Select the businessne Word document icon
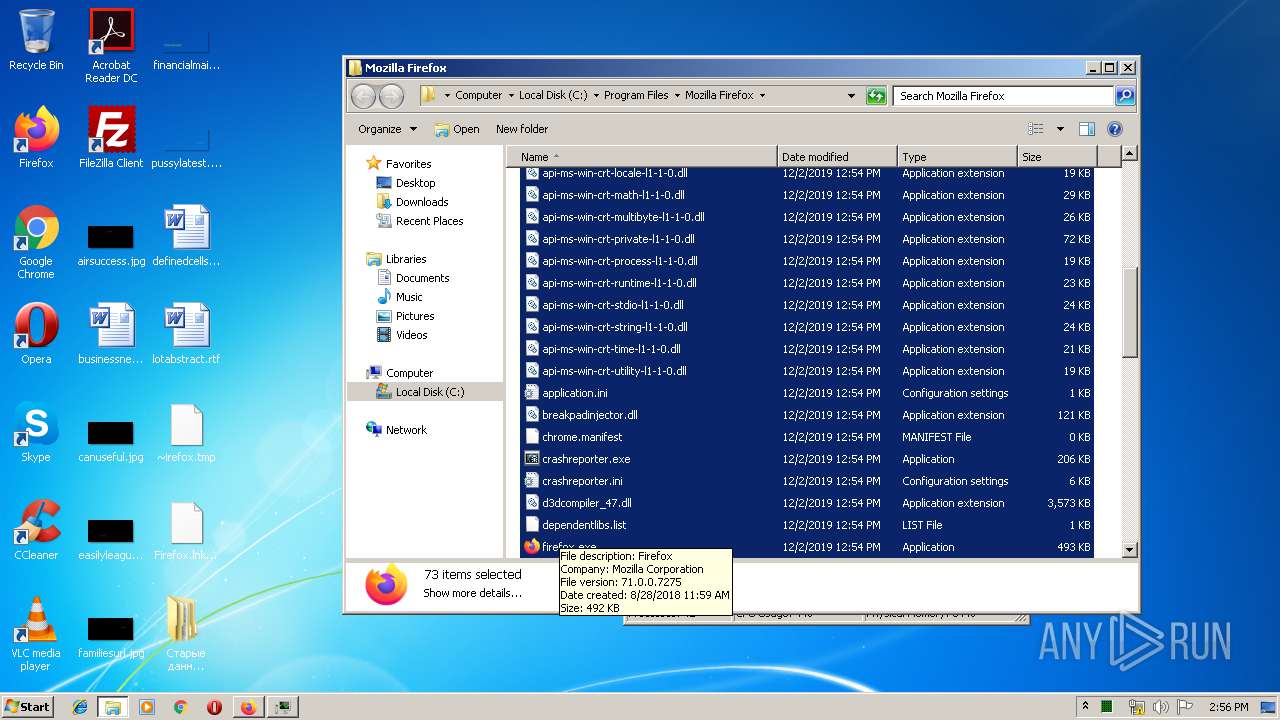 tap(111, 334)
